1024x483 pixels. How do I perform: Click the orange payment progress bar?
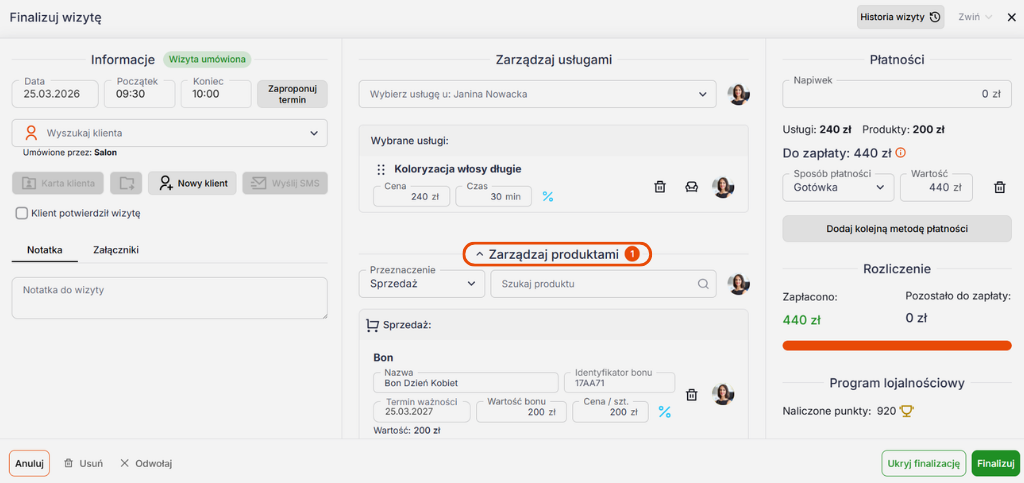(x=897, y=346)
